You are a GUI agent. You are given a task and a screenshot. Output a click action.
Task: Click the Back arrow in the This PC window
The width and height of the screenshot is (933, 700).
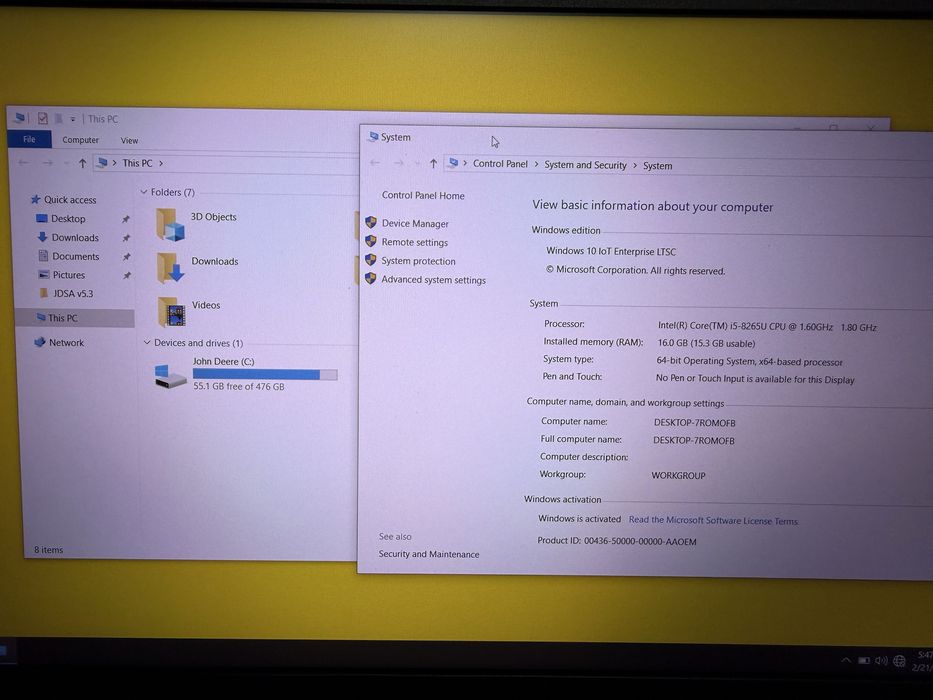(24, 162)
